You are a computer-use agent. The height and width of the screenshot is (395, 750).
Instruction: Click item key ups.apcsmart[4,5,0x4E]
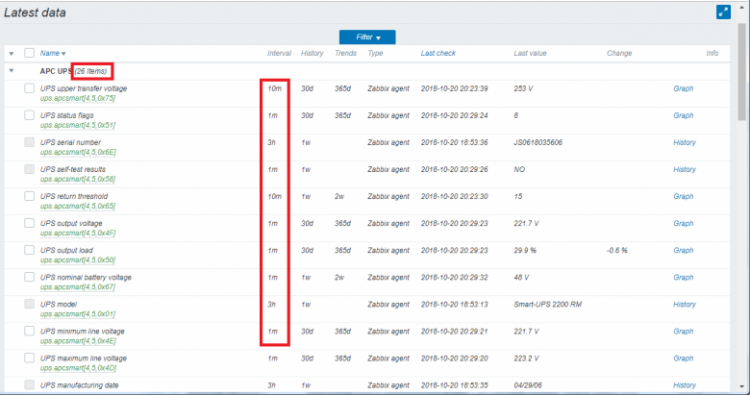click(x=78, y=341)
